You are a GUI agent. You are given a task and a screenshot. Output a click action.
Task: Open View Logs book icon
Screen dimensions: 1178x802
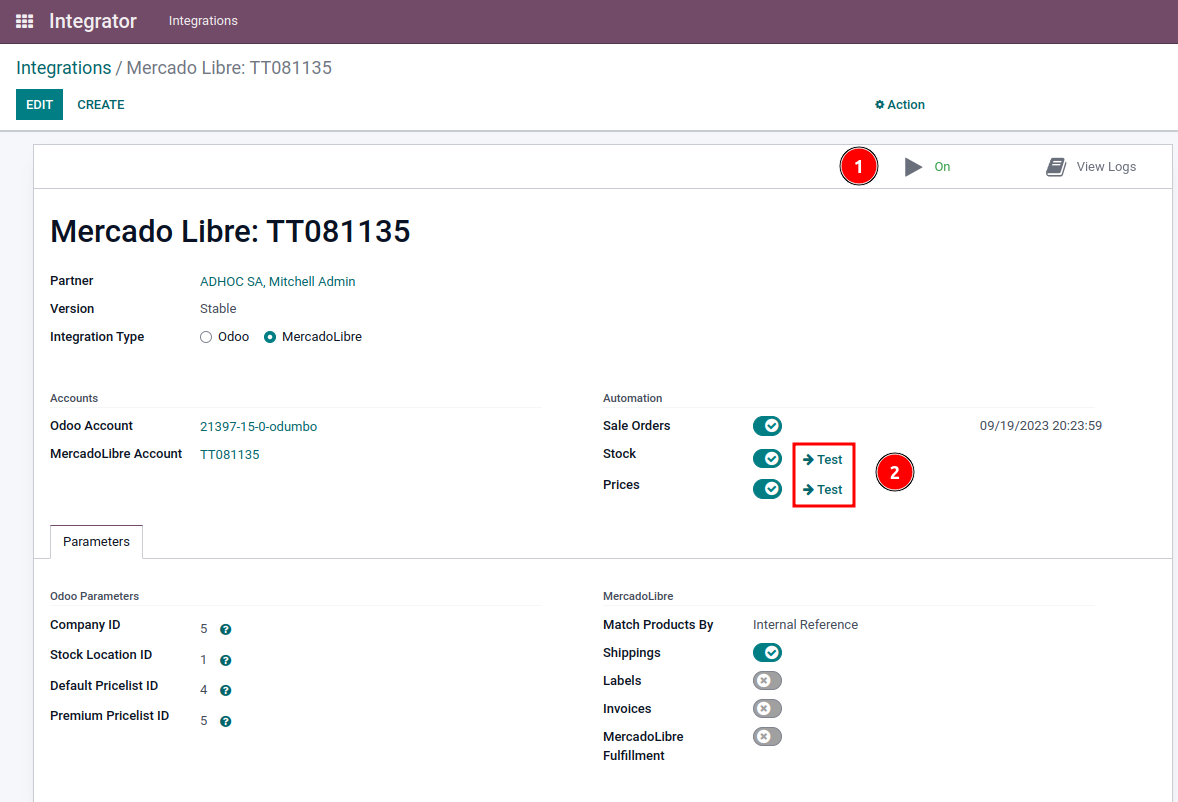(x=1056, y=167)
